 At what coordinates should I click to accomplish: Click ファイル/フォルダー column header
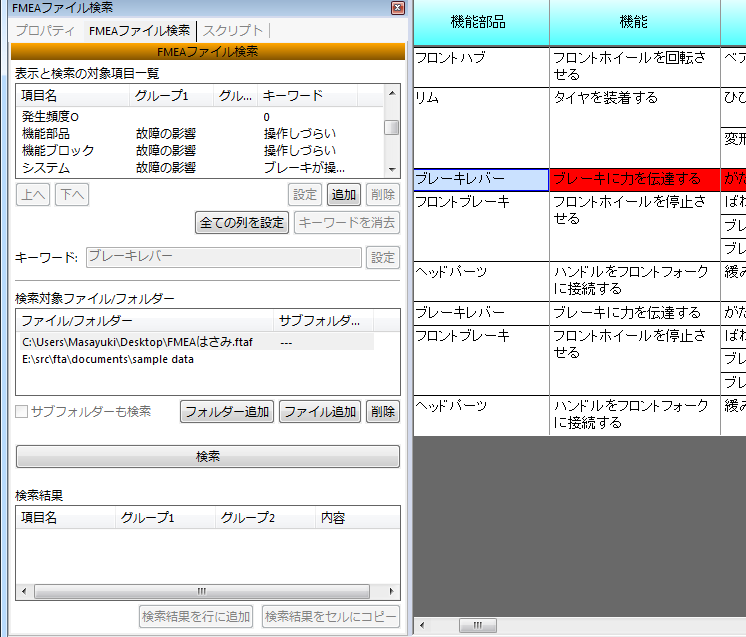tap(145, 321)
